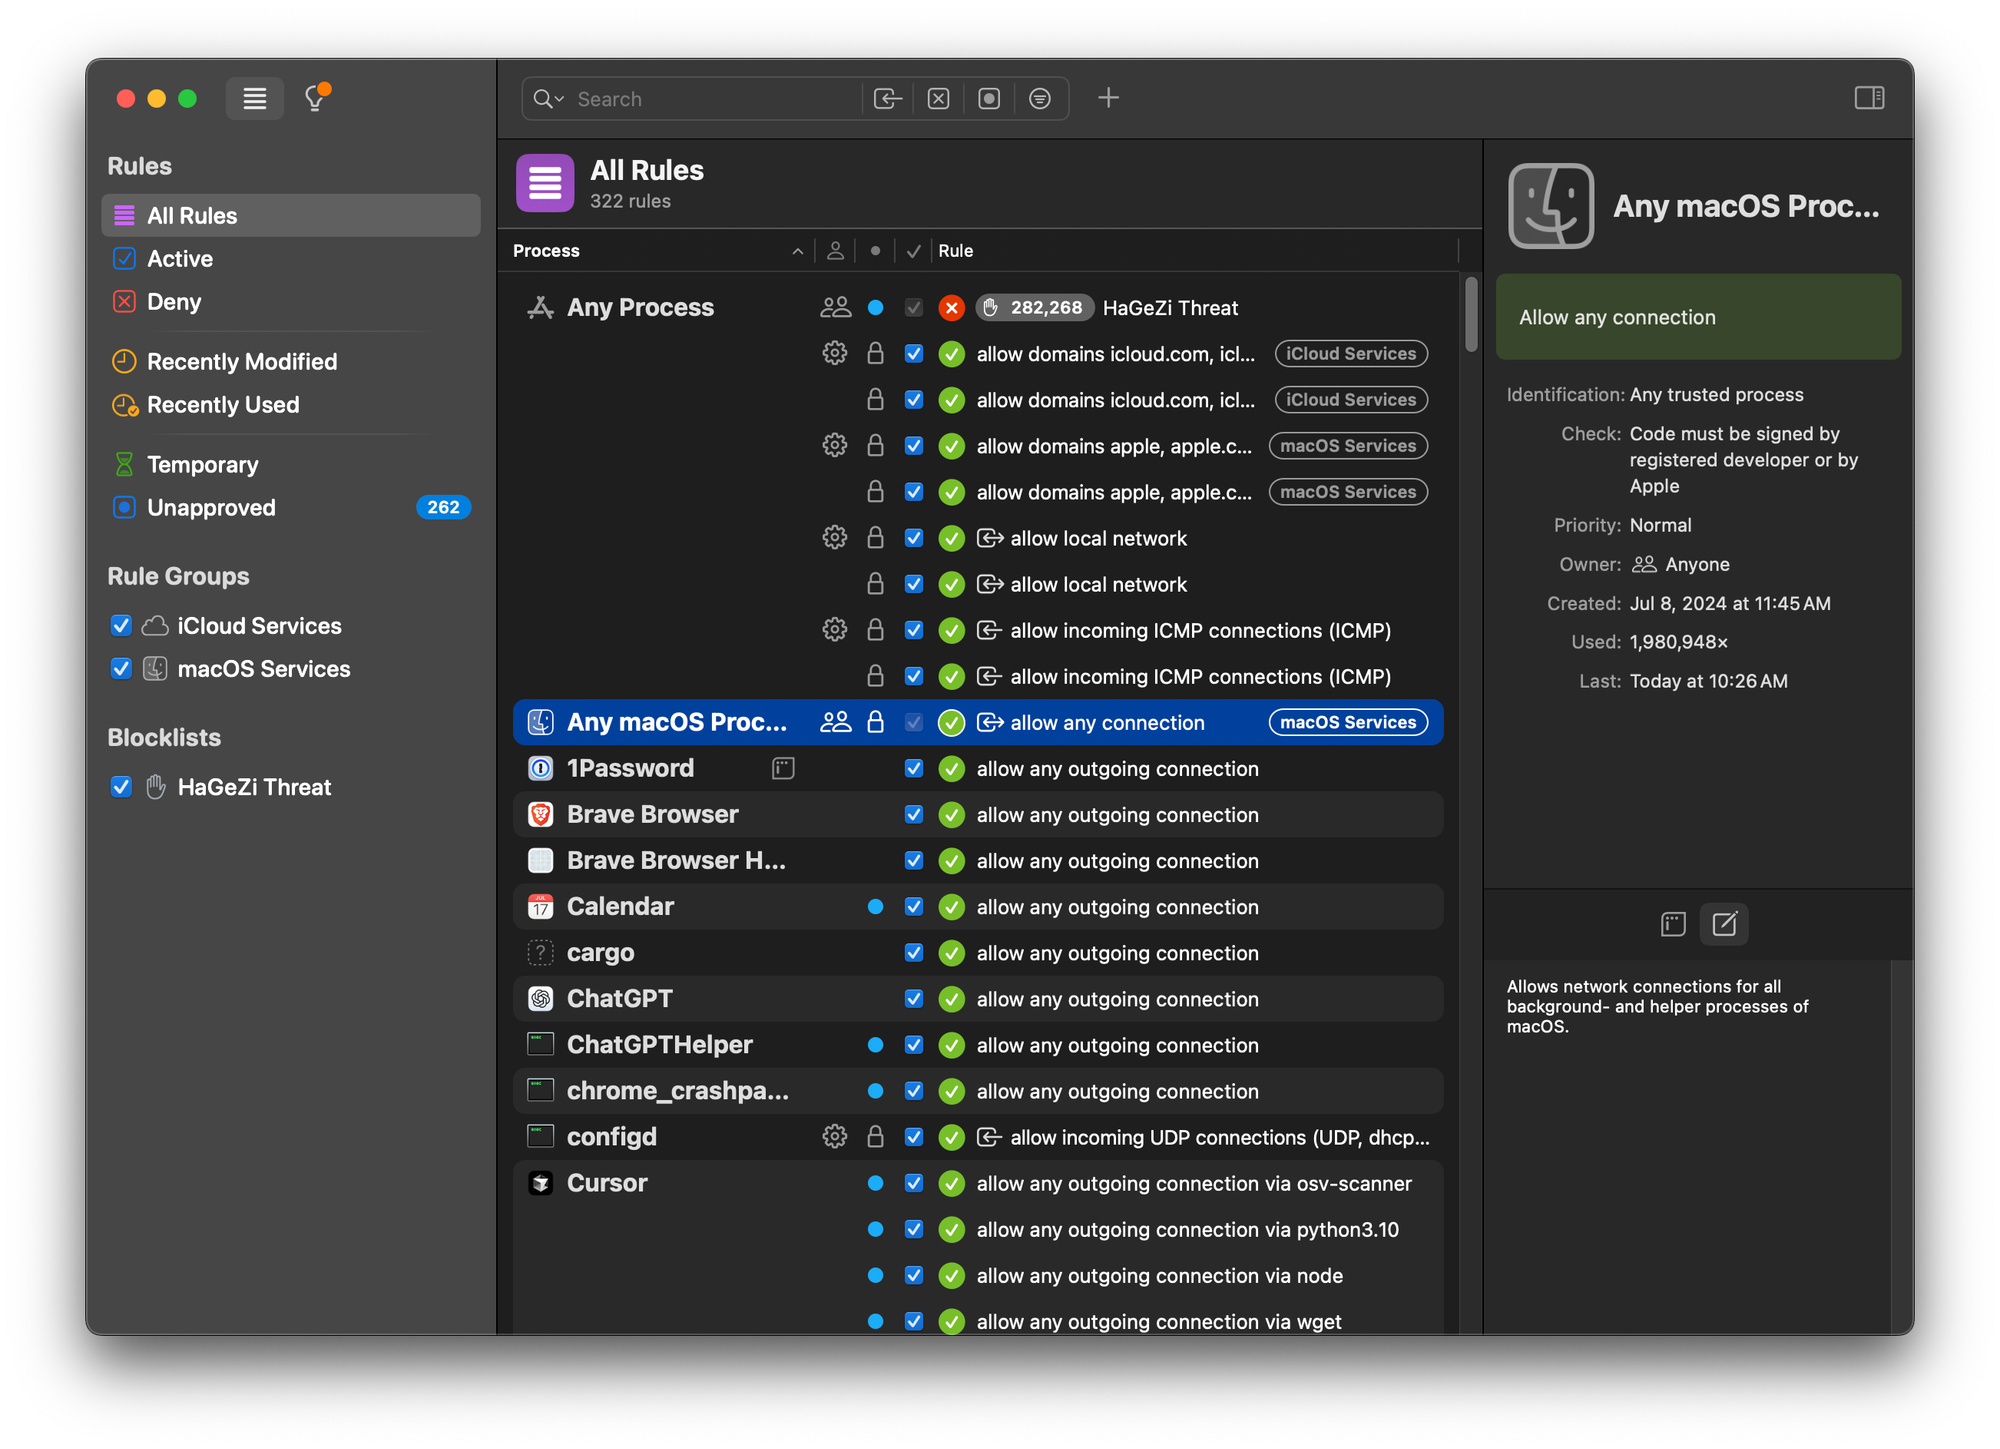
Task: Uncheck the Brave Browser rule checkbox
Action: coord(913,815)
